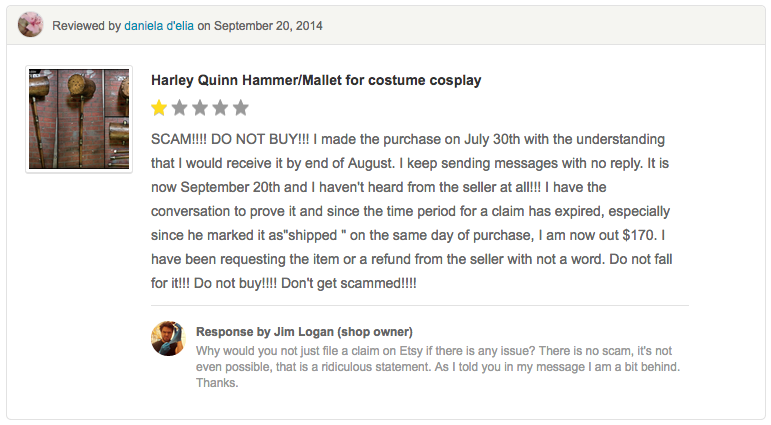Click the "Reviewed by" label text
This screenshot has width=771, height=425.
(86, 25)
